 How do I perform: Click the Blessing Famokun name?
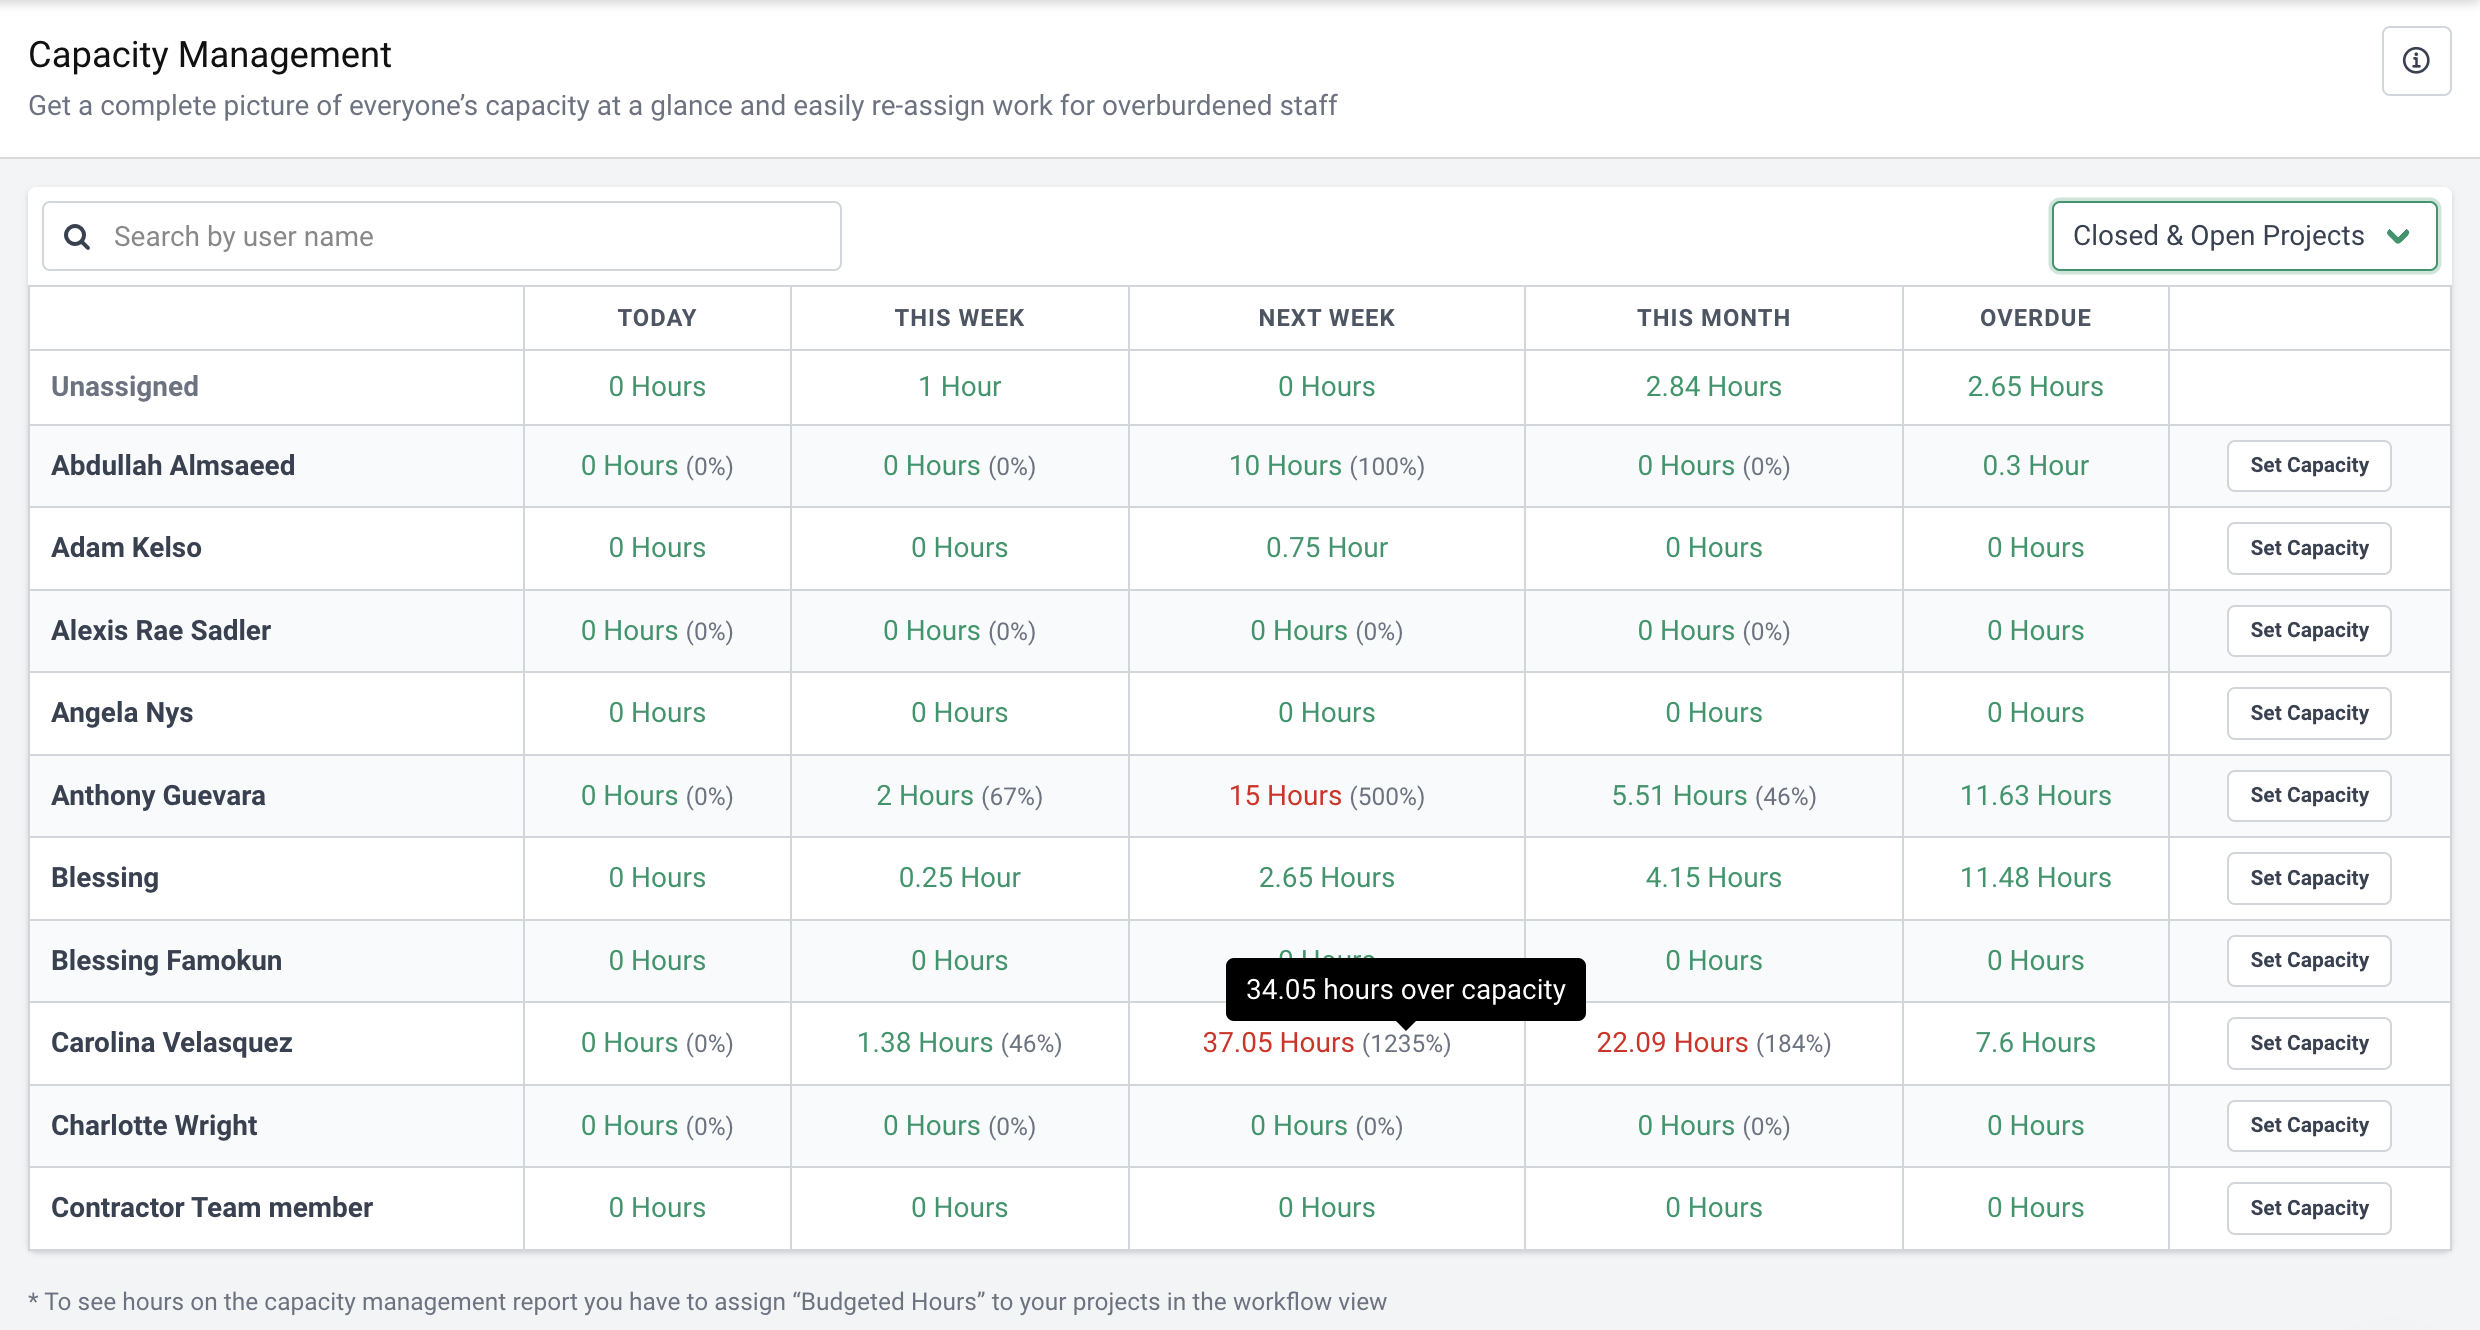tap(166, 961)
